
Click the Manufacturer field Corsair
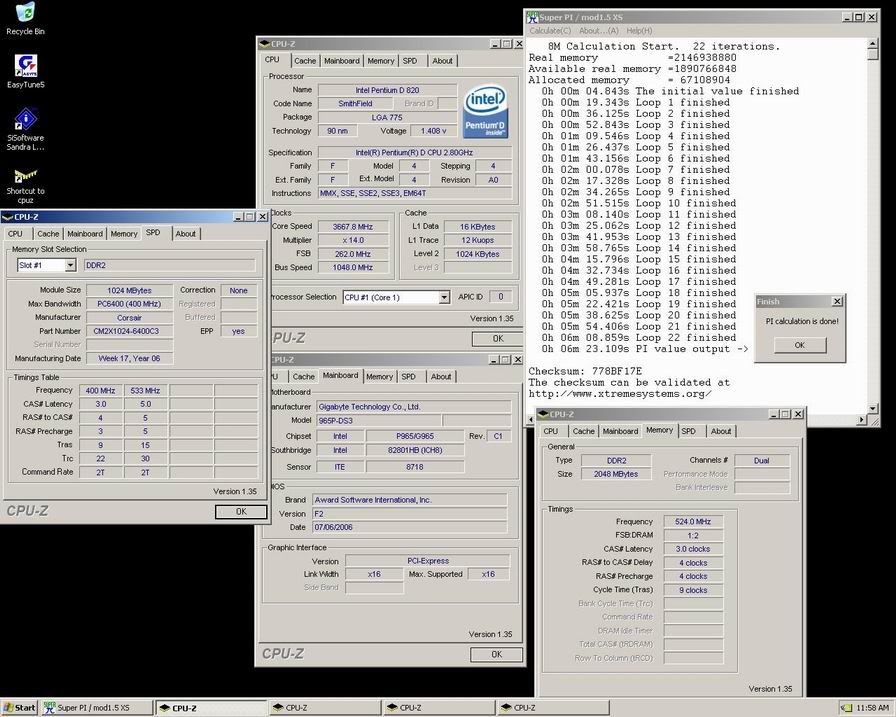(129, 317)
